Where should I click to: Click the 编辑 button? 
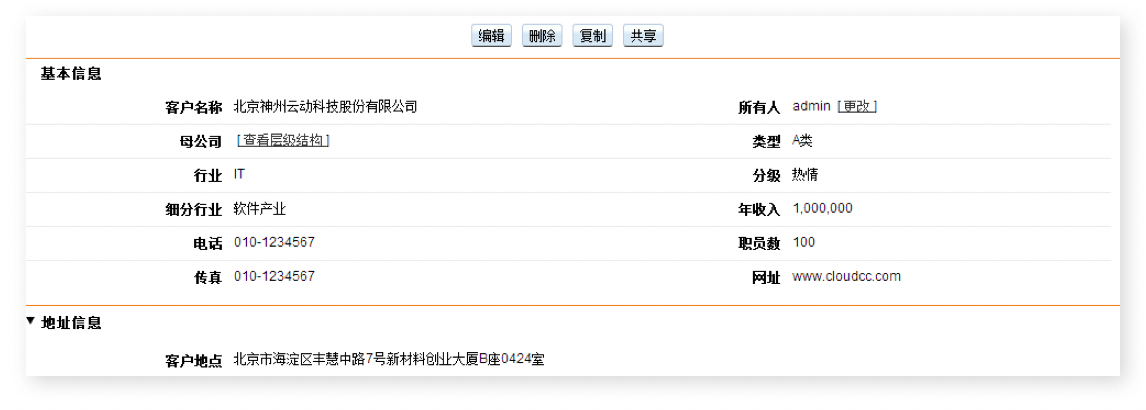click(x=491, y=36)
